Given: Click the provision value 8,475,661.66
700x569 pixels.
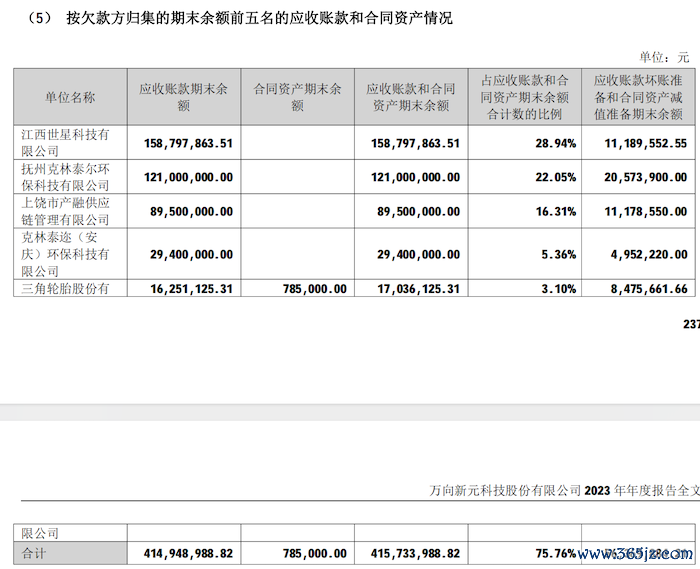Looking at the screenshot, I should [649, 289].
